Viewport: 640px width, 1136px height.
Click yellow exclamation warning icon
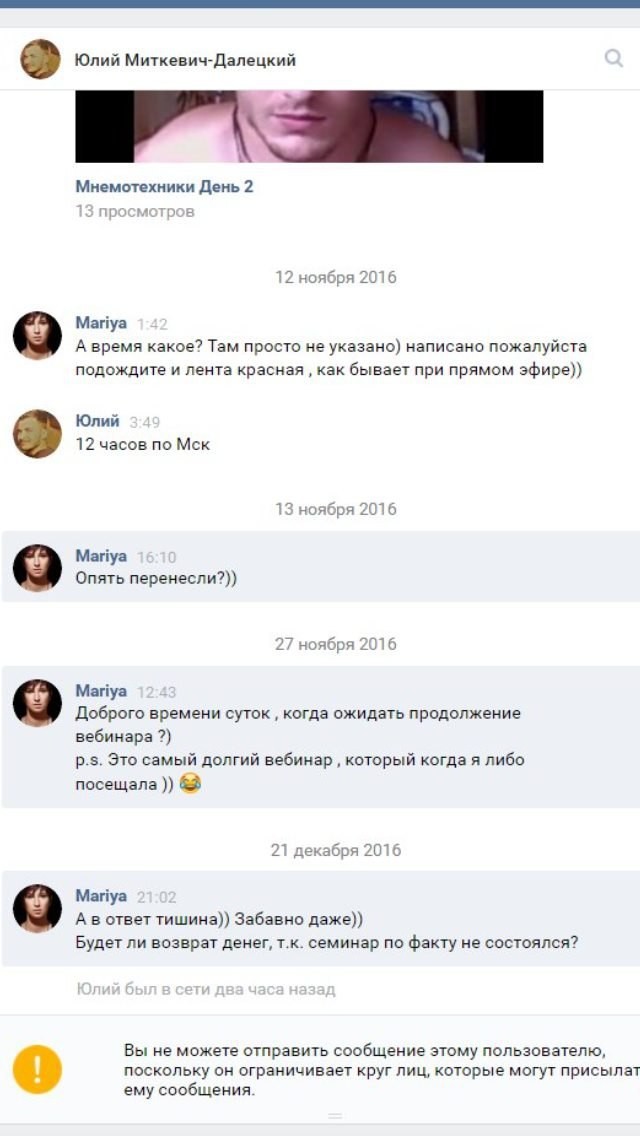[x=37, y=1069]
